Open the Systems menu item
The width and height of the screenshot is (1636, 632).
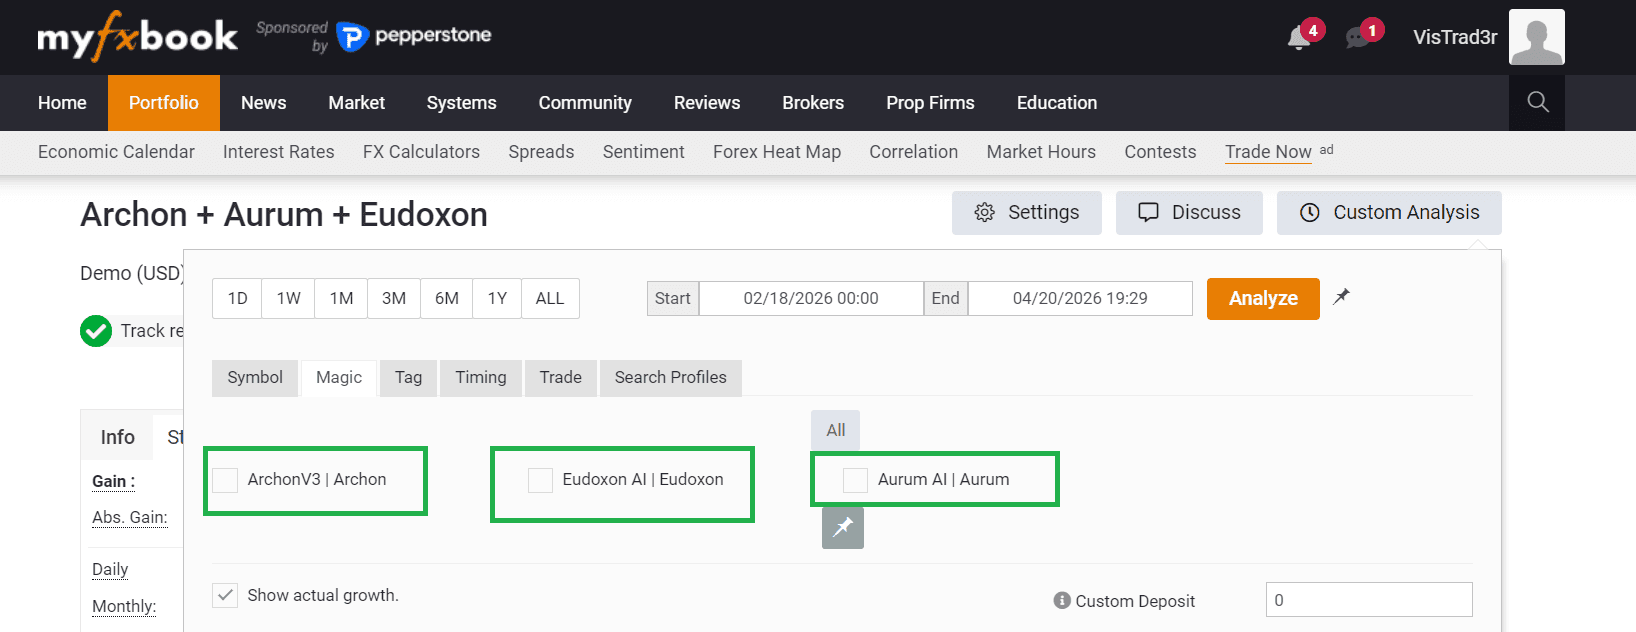click(462, 103)
